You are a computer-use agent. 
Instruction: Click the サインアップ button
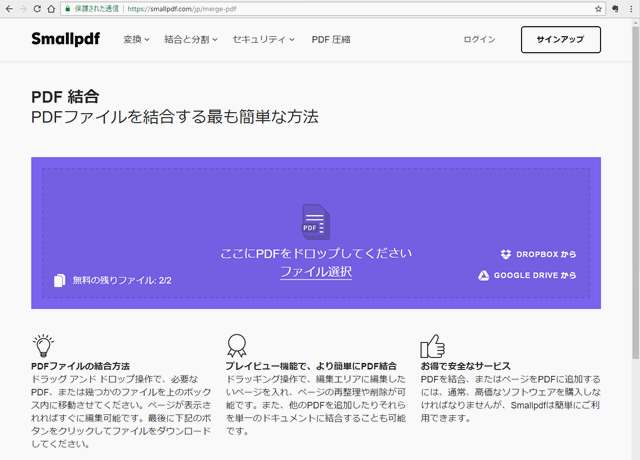click(x=560, y=40)
